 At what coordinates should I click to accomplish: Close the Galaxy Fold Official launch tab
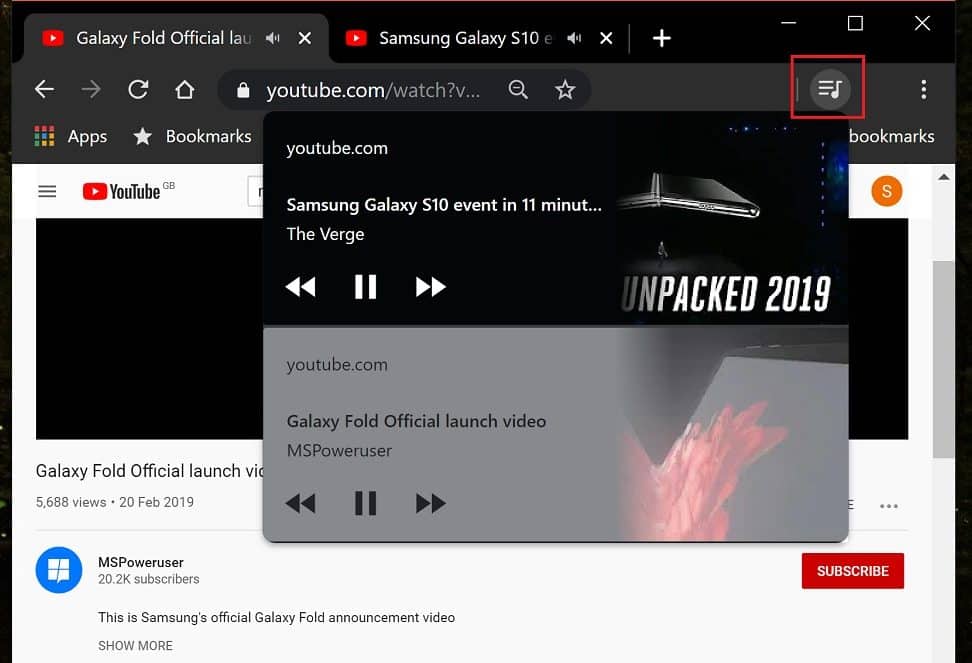click(305, 39)
